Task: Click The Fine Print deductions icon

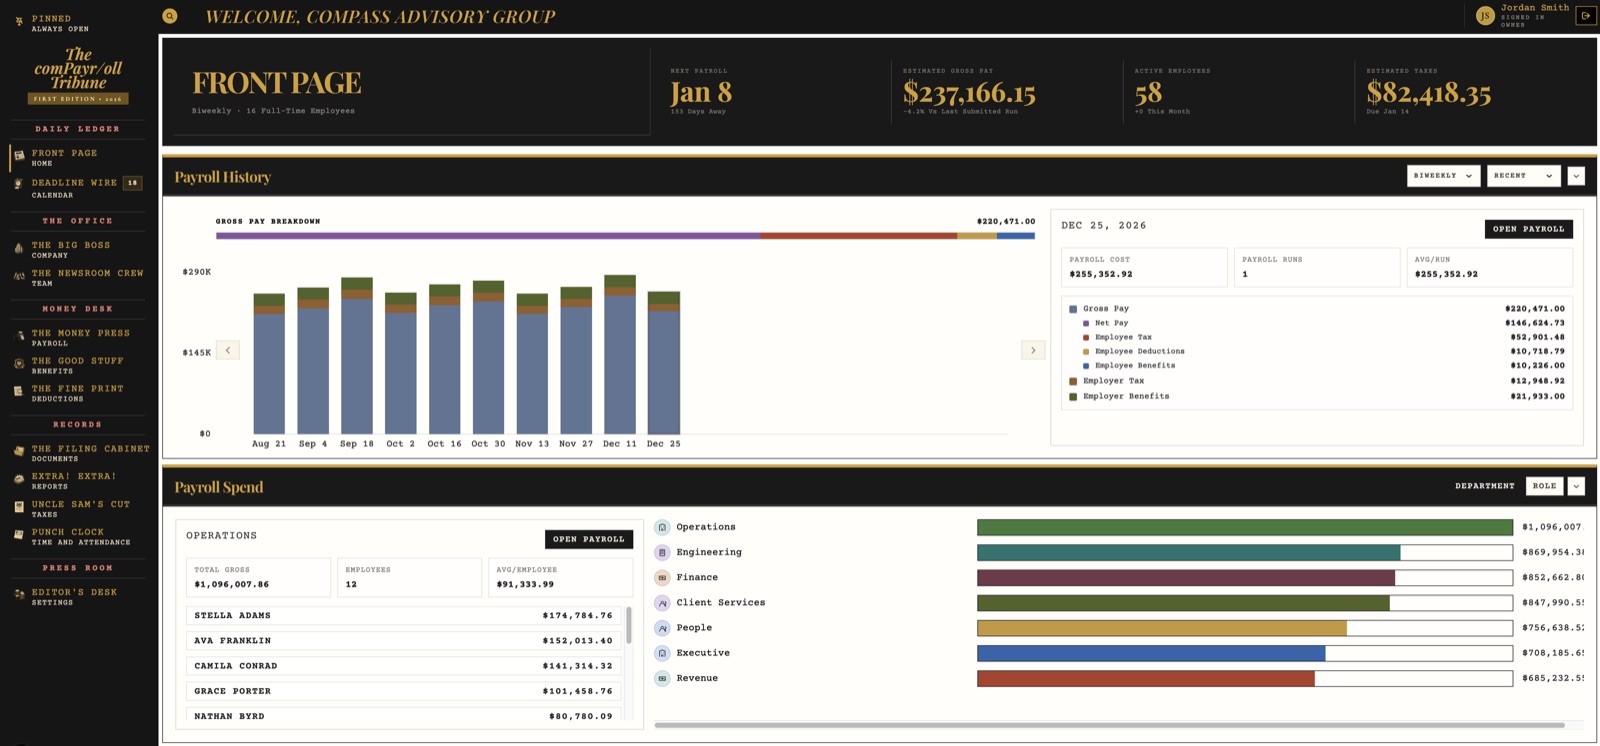Action: coord(19,392)
